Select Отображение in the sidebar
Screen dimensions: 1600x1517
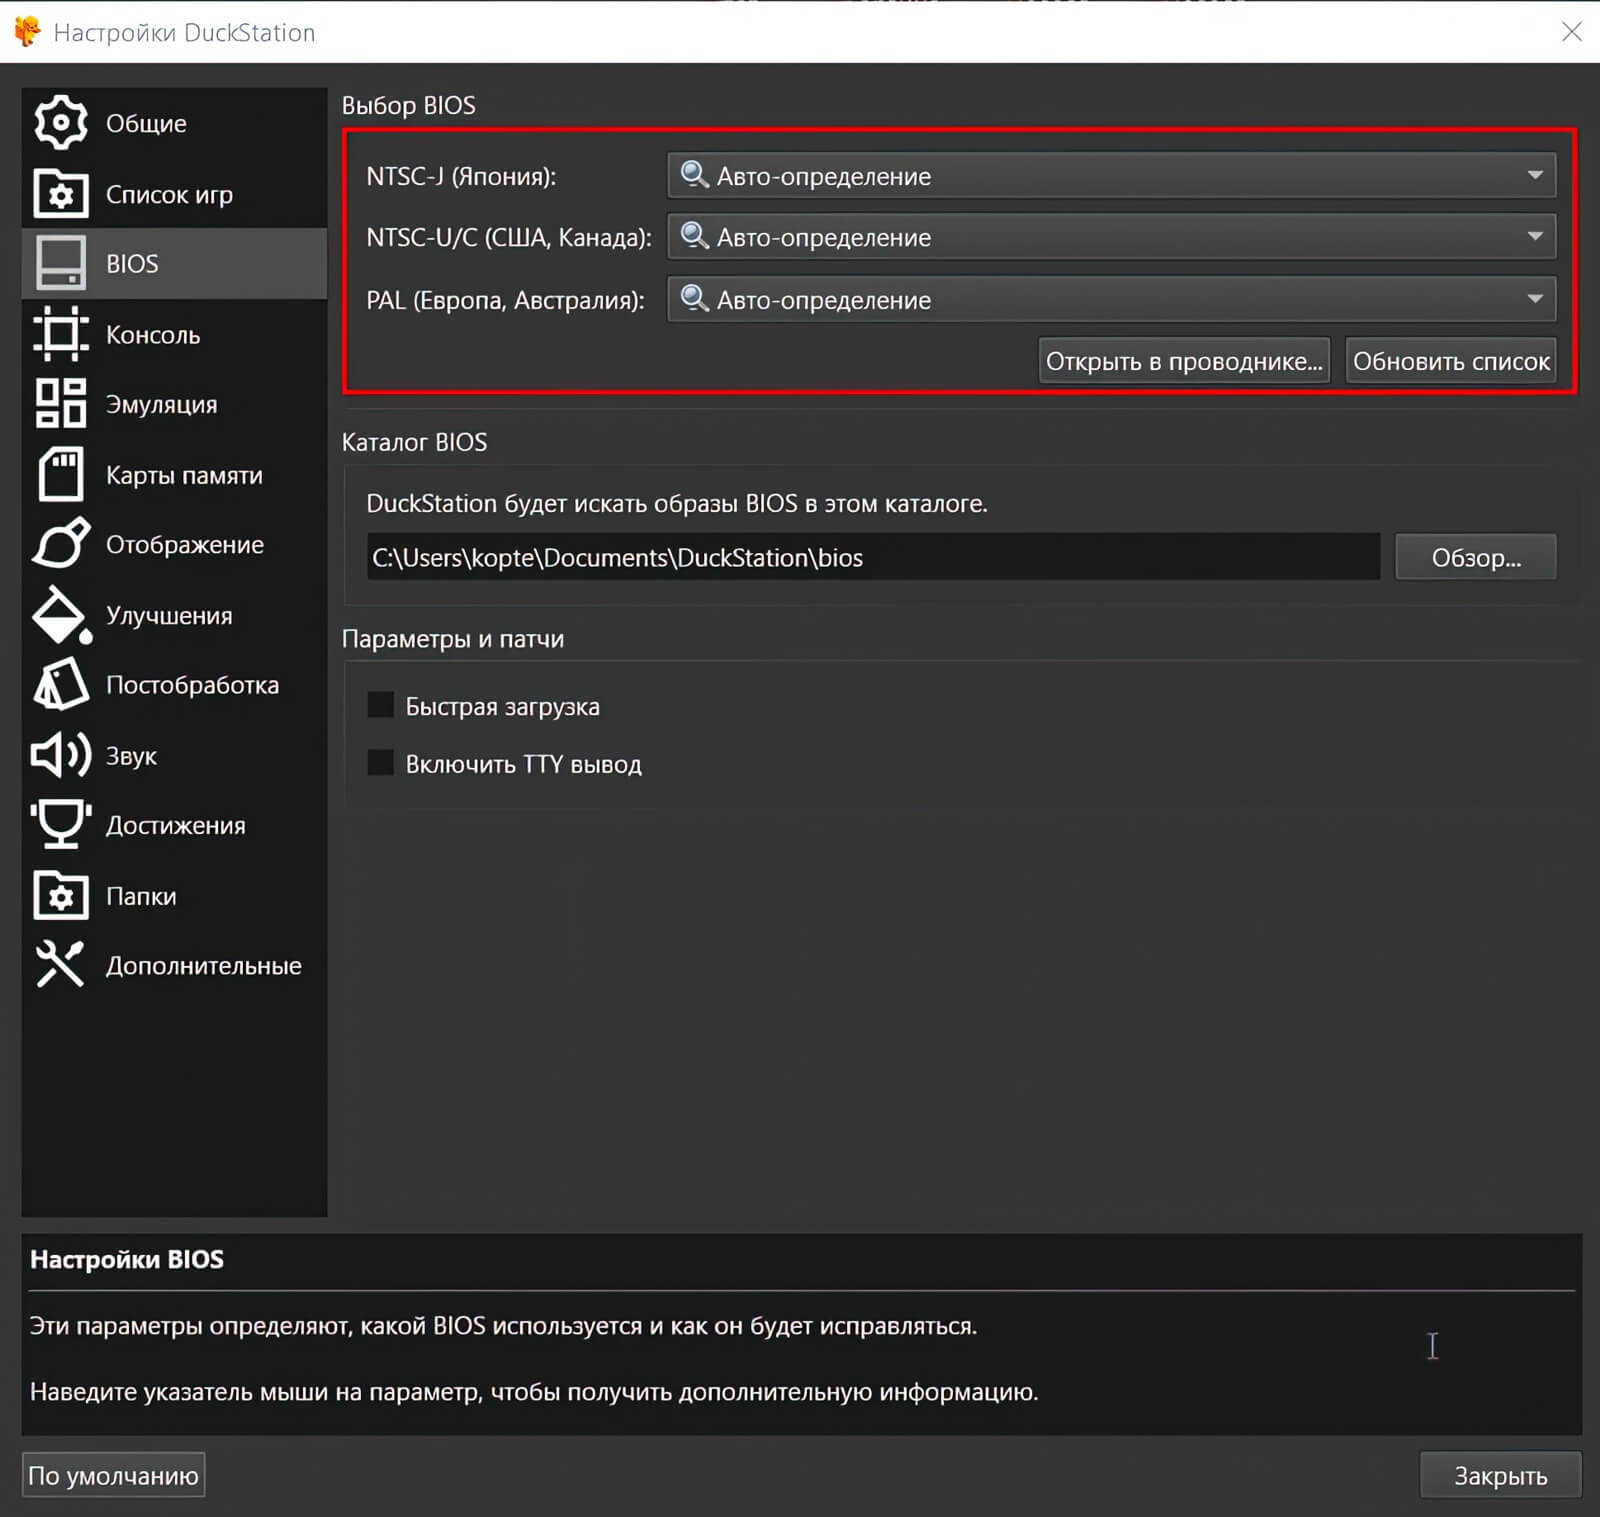pos(174,544)
